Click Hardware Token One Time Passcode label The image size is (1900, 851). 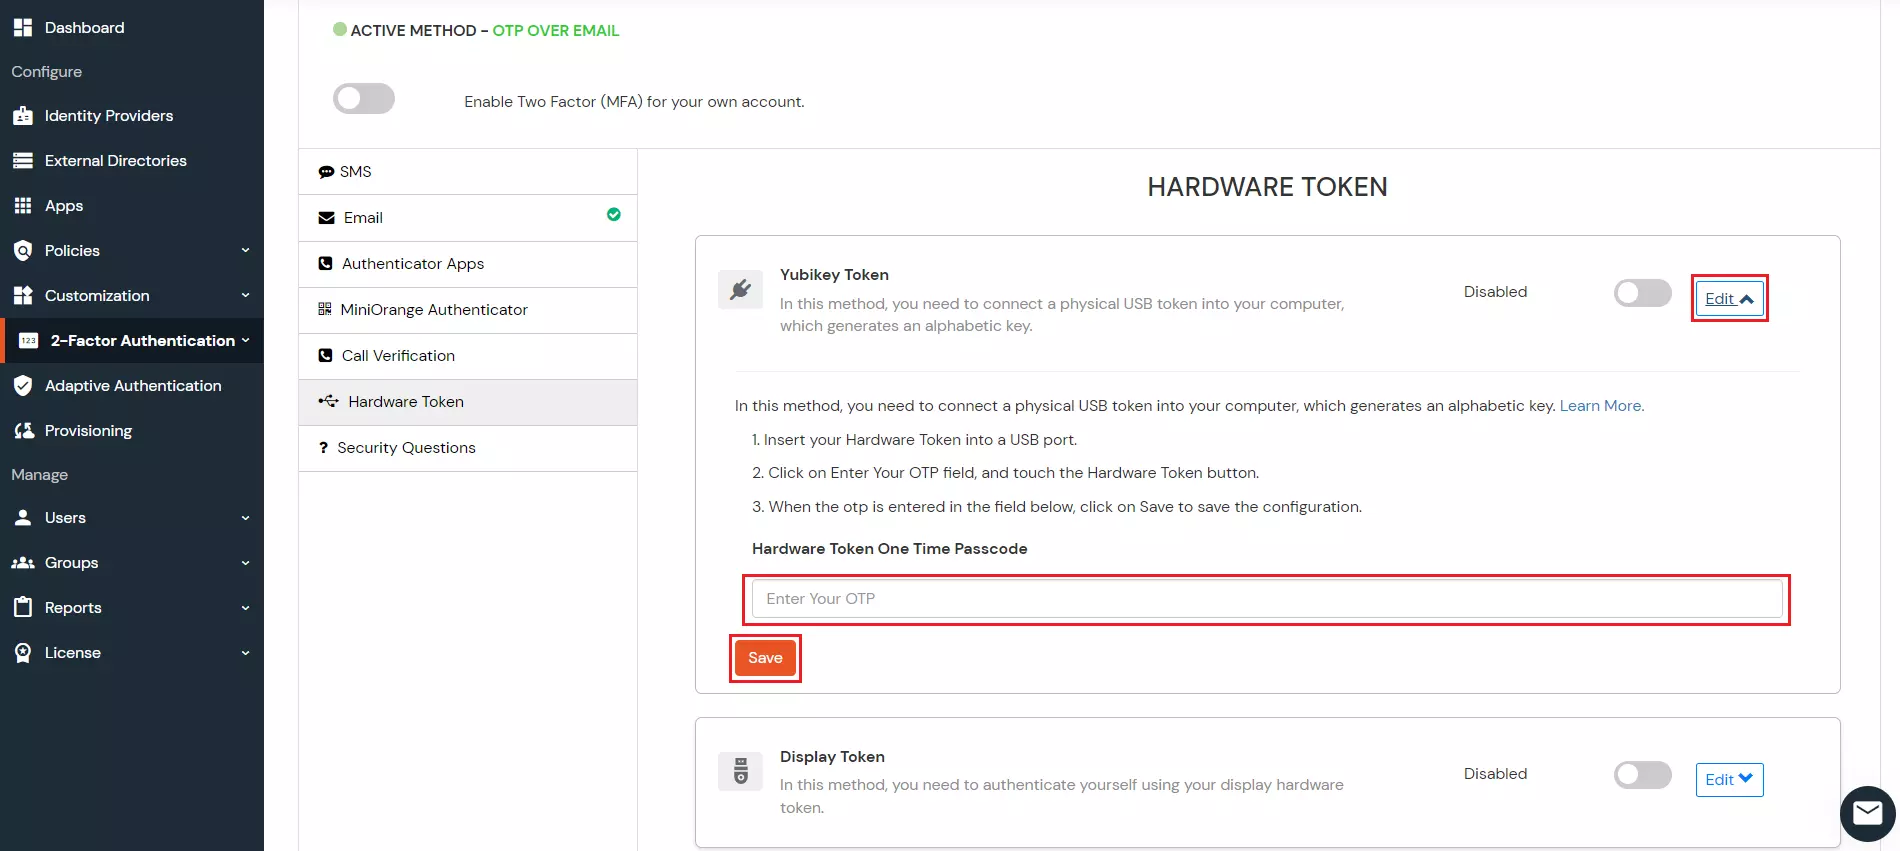890,549
